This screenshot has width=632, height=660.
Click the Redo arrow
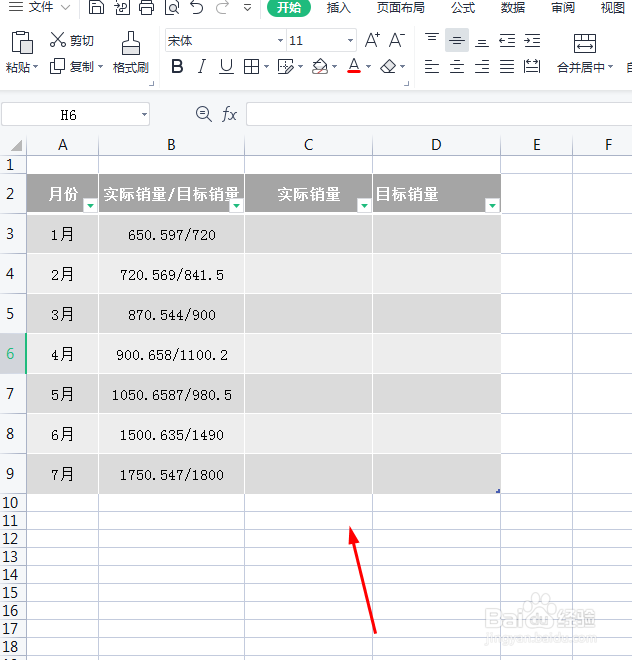(222, 7)
